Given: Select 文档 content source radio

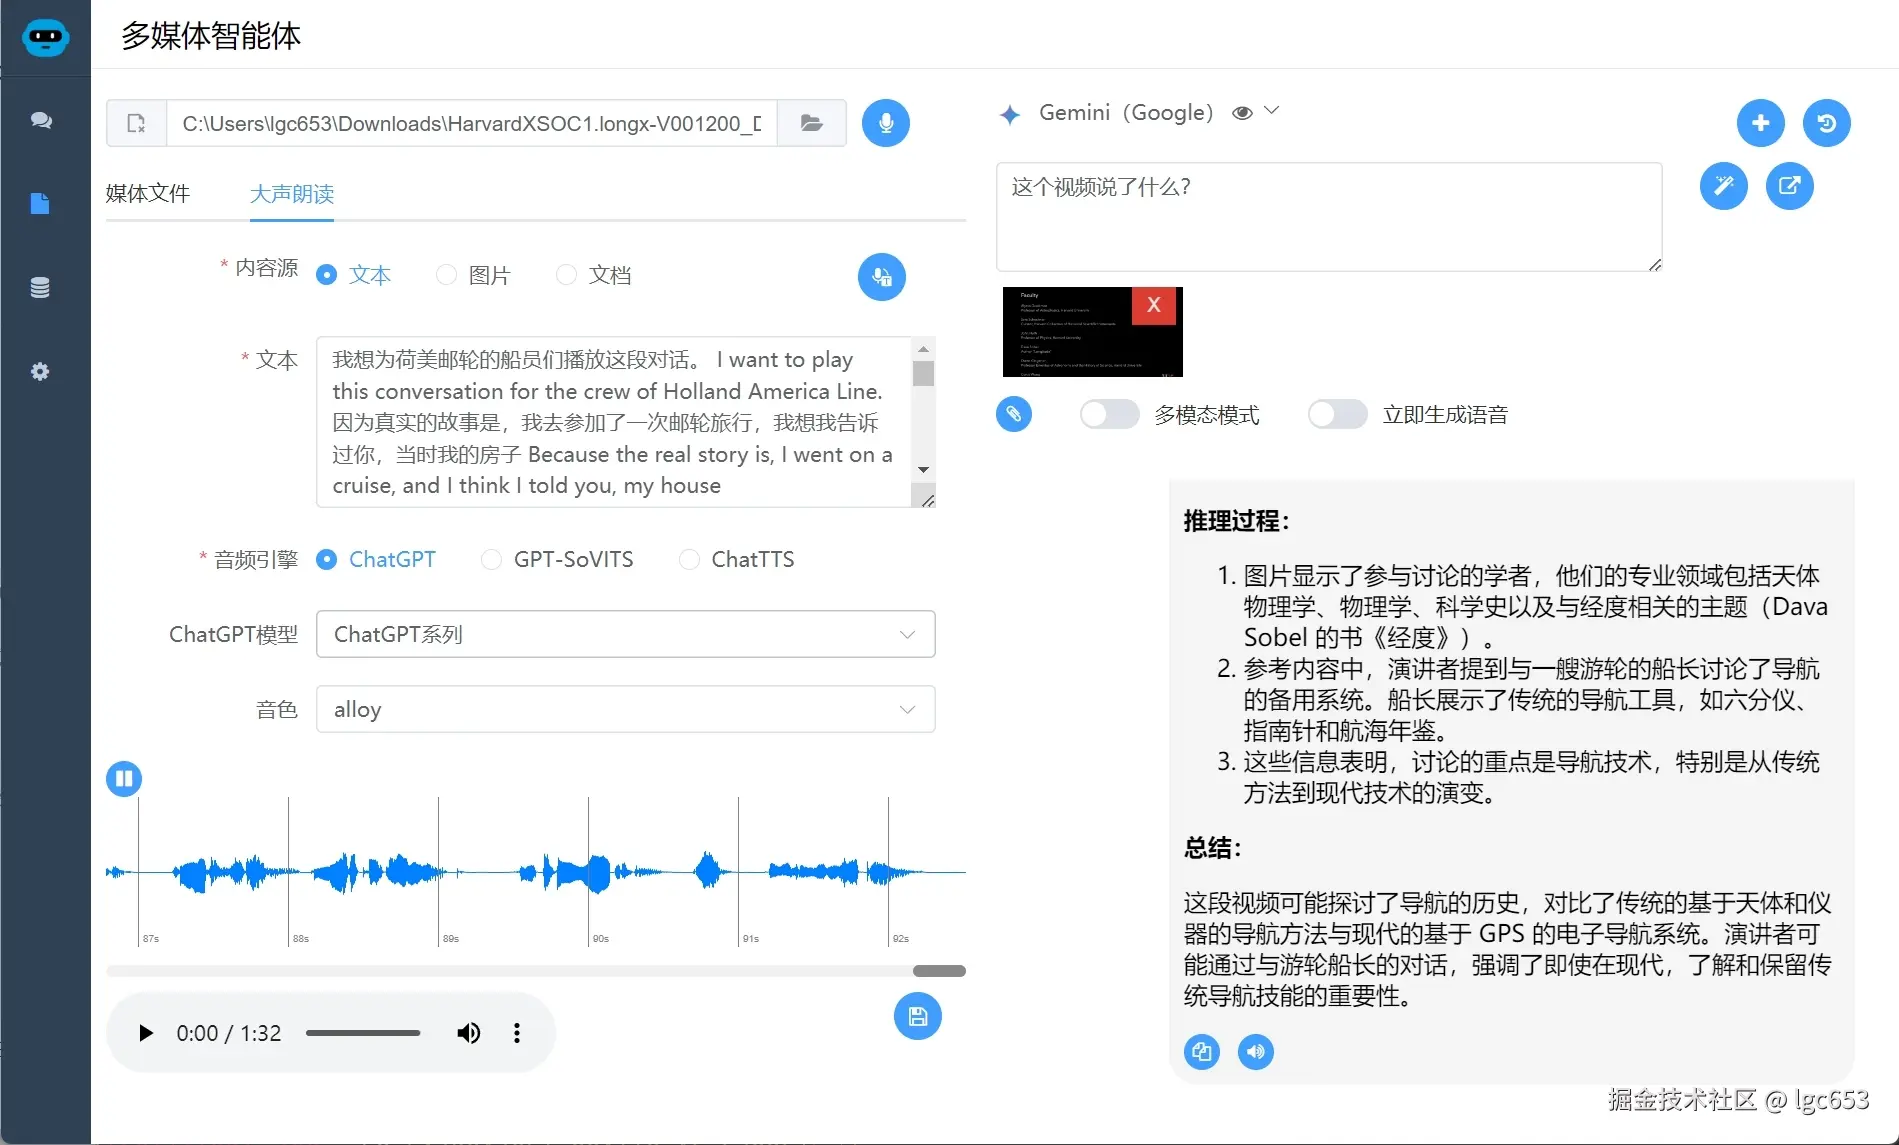Looking at the screenshot, I should point(567,275).
